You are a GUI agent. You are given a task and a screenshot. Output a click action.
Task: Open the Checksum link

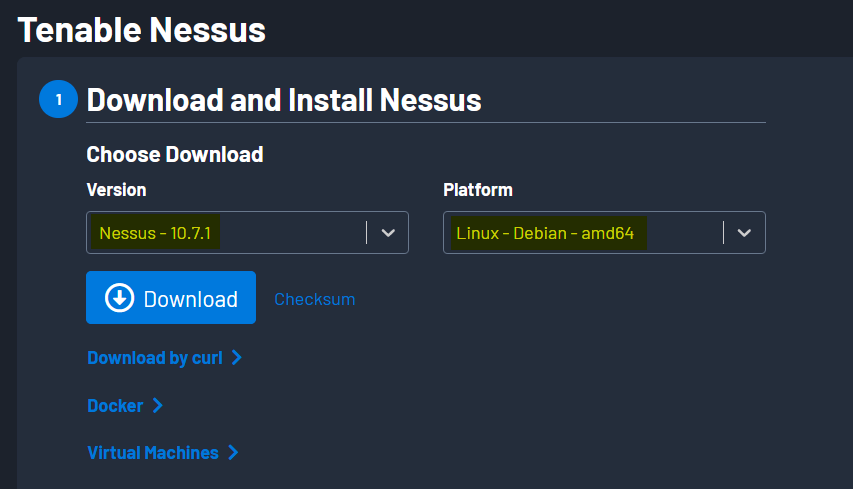[x=314, y=299]
